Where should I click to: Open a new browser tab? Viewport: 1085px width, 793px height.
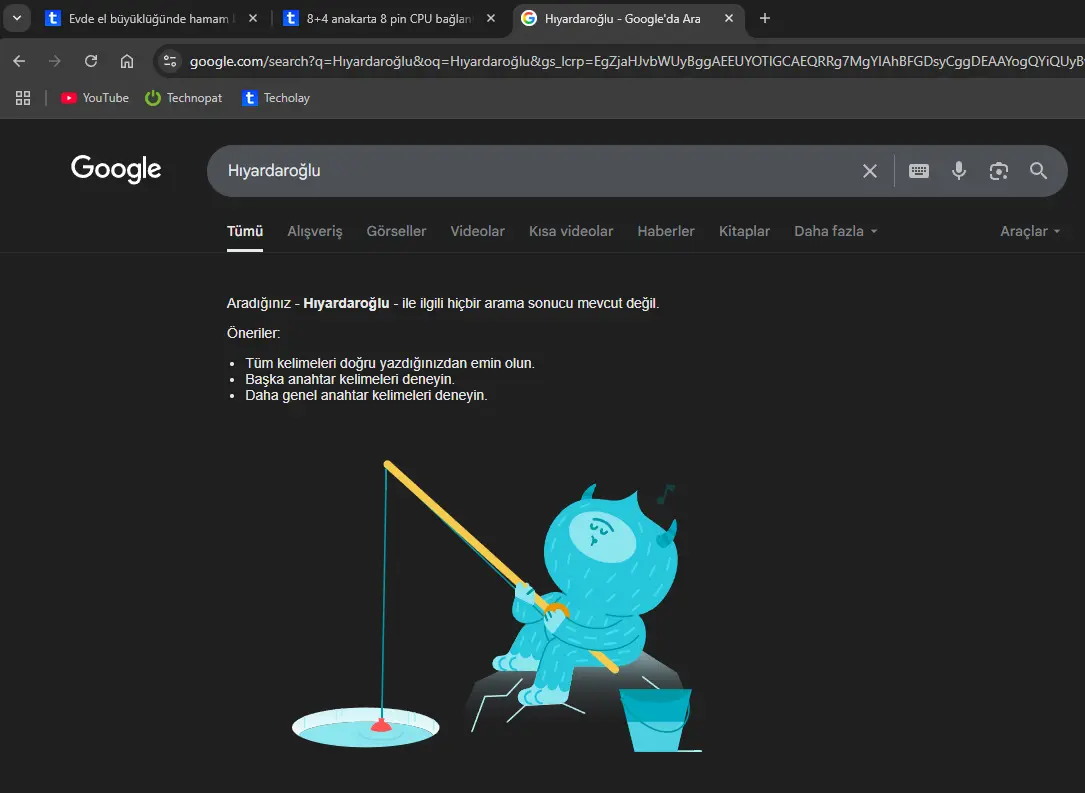point(765,19)
